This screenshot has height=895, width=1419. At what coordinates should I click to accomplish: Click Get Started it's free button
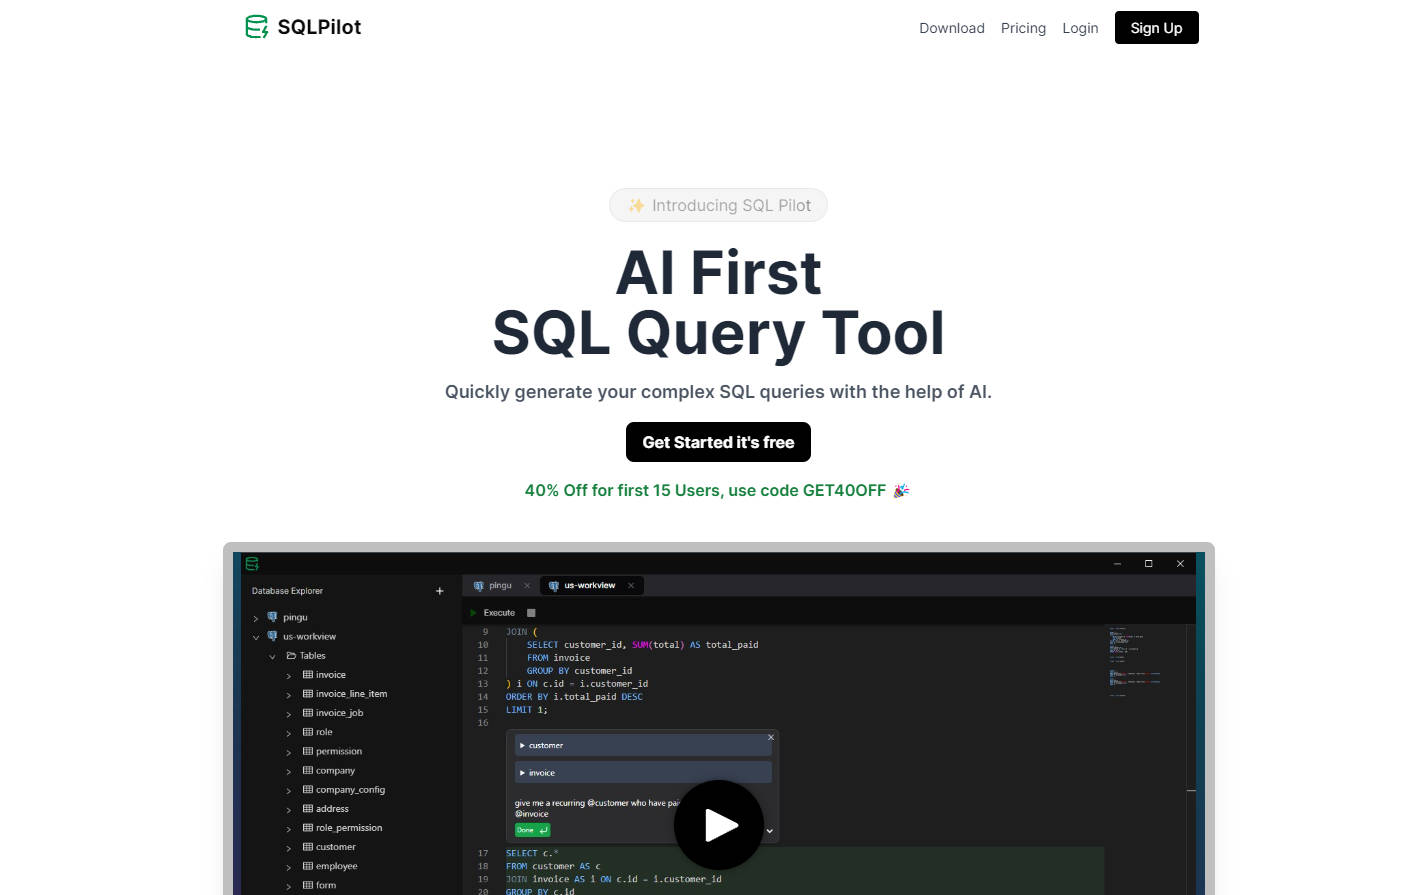point(718,442)
